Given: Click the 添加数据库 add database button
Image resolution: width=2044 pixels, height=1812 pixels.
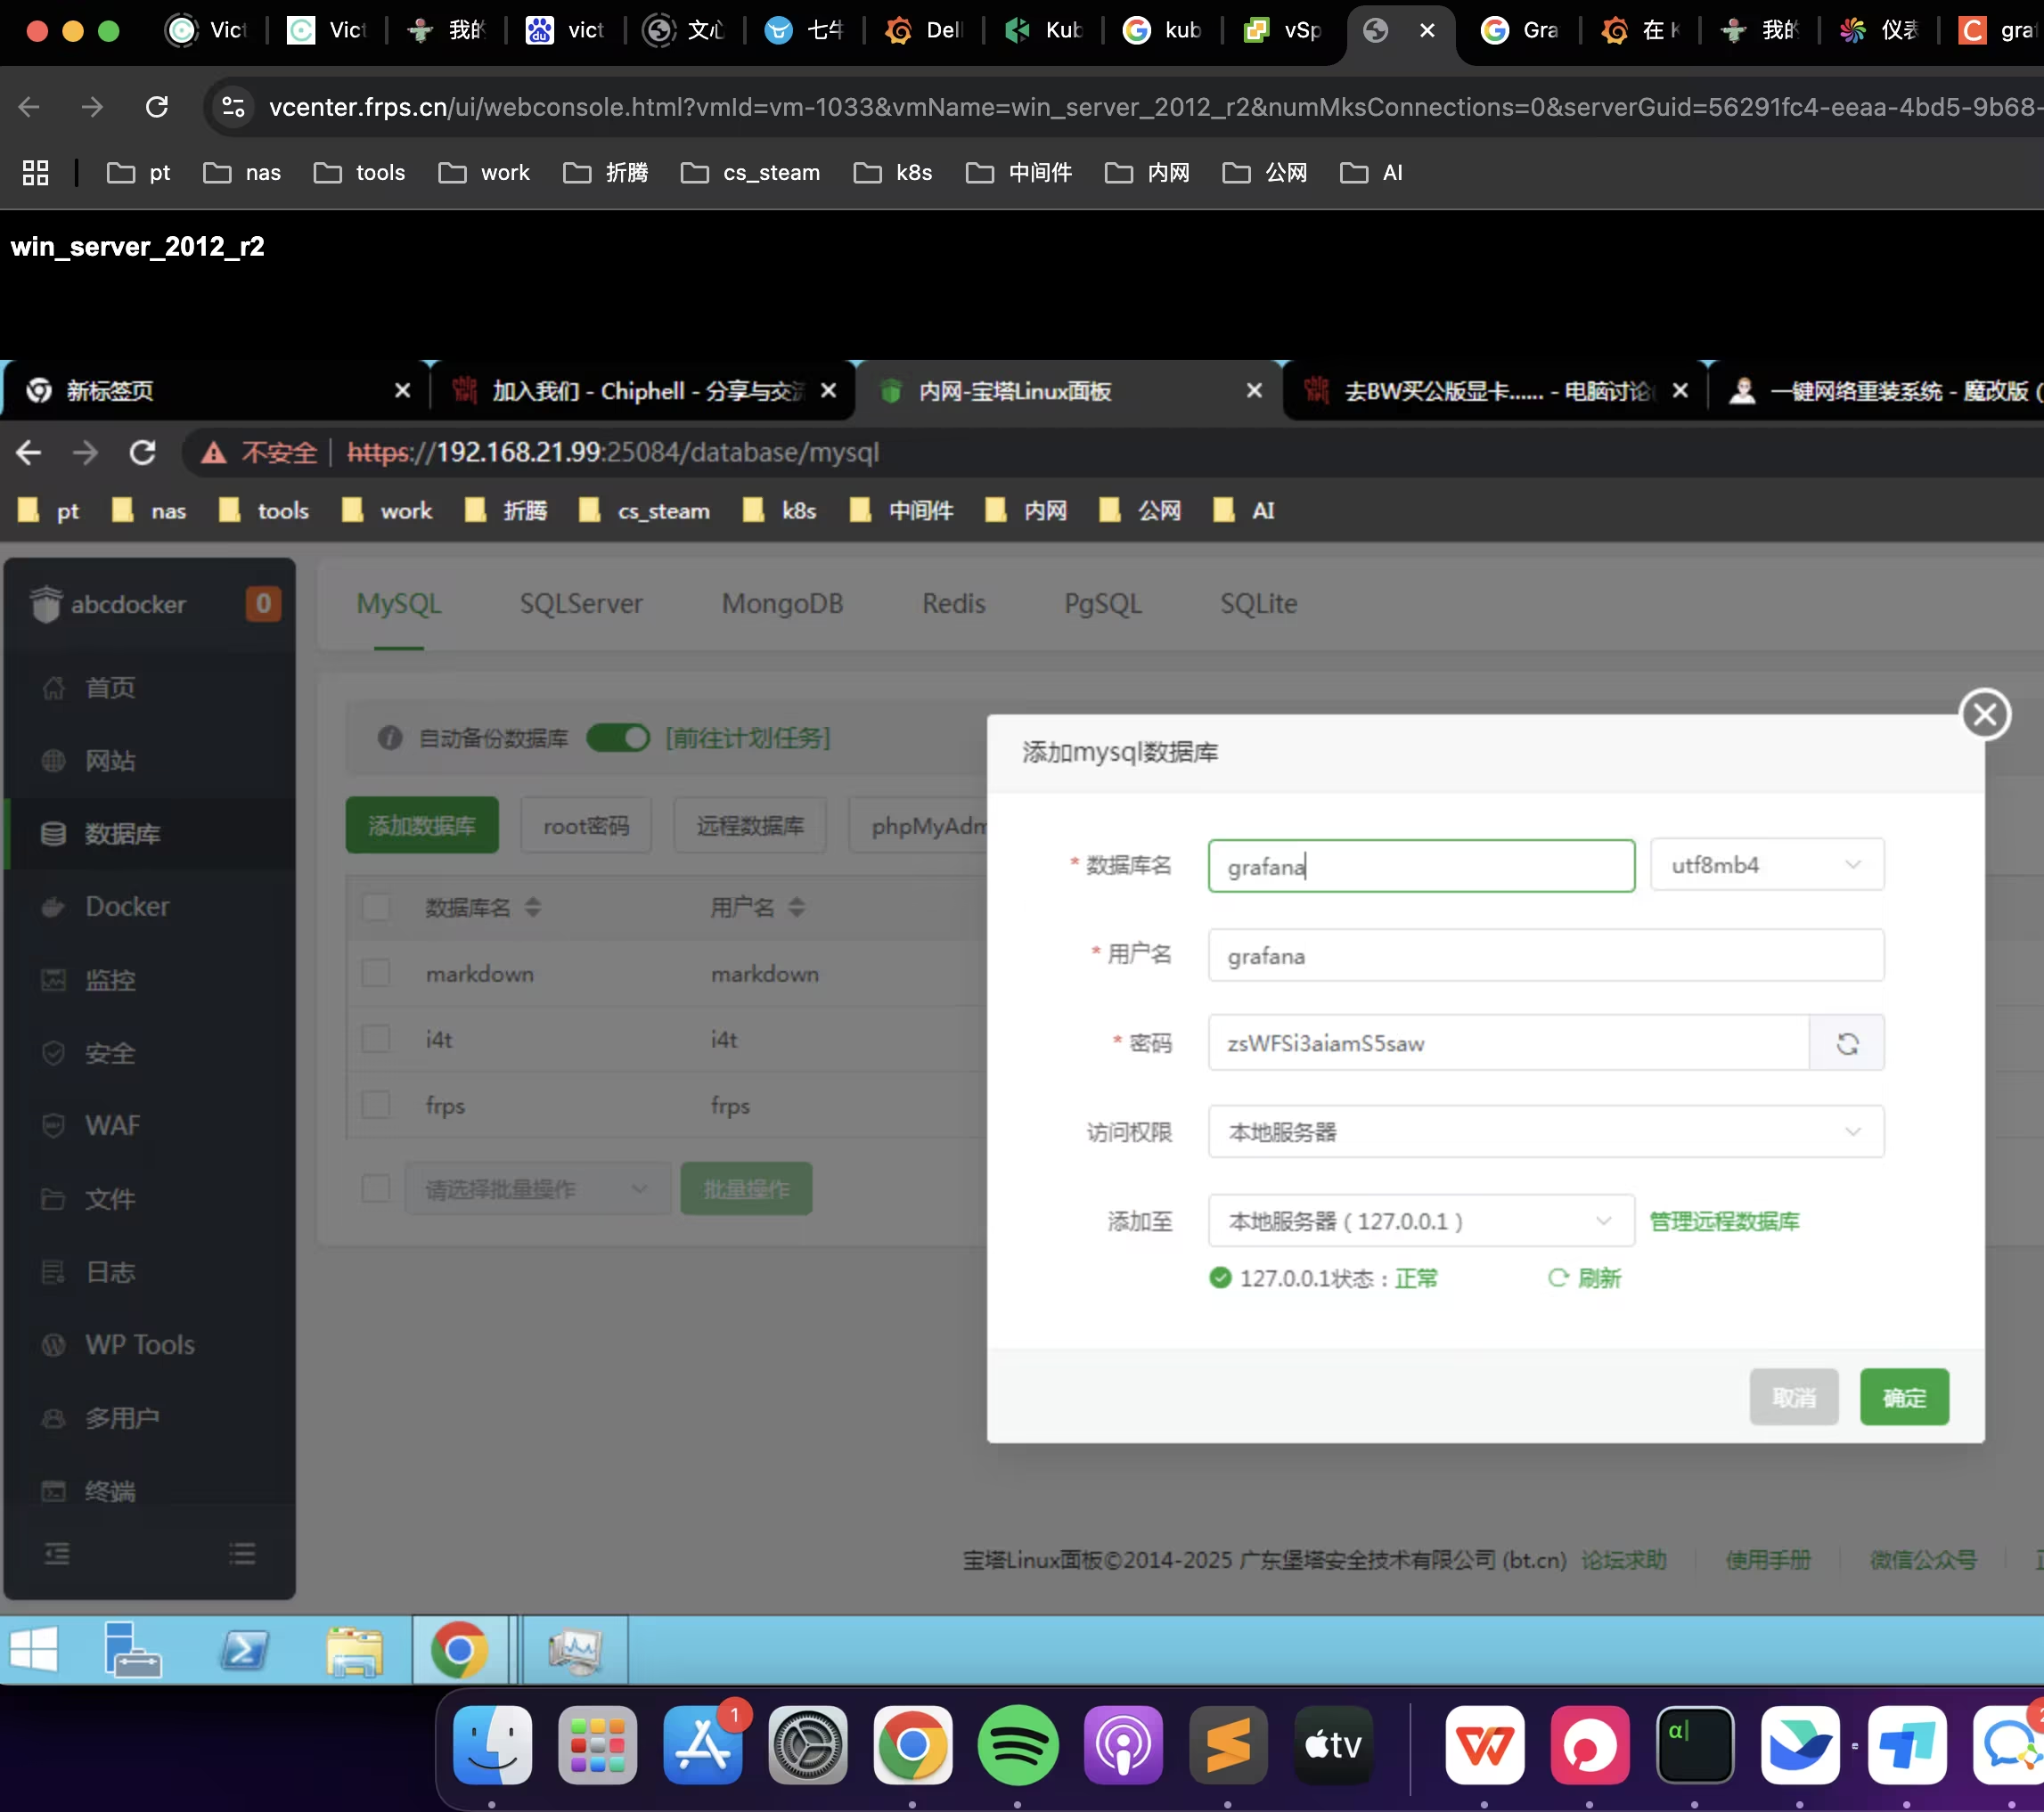Looking at the screenshot, I should pyautogui.click(x=422, y=825).
